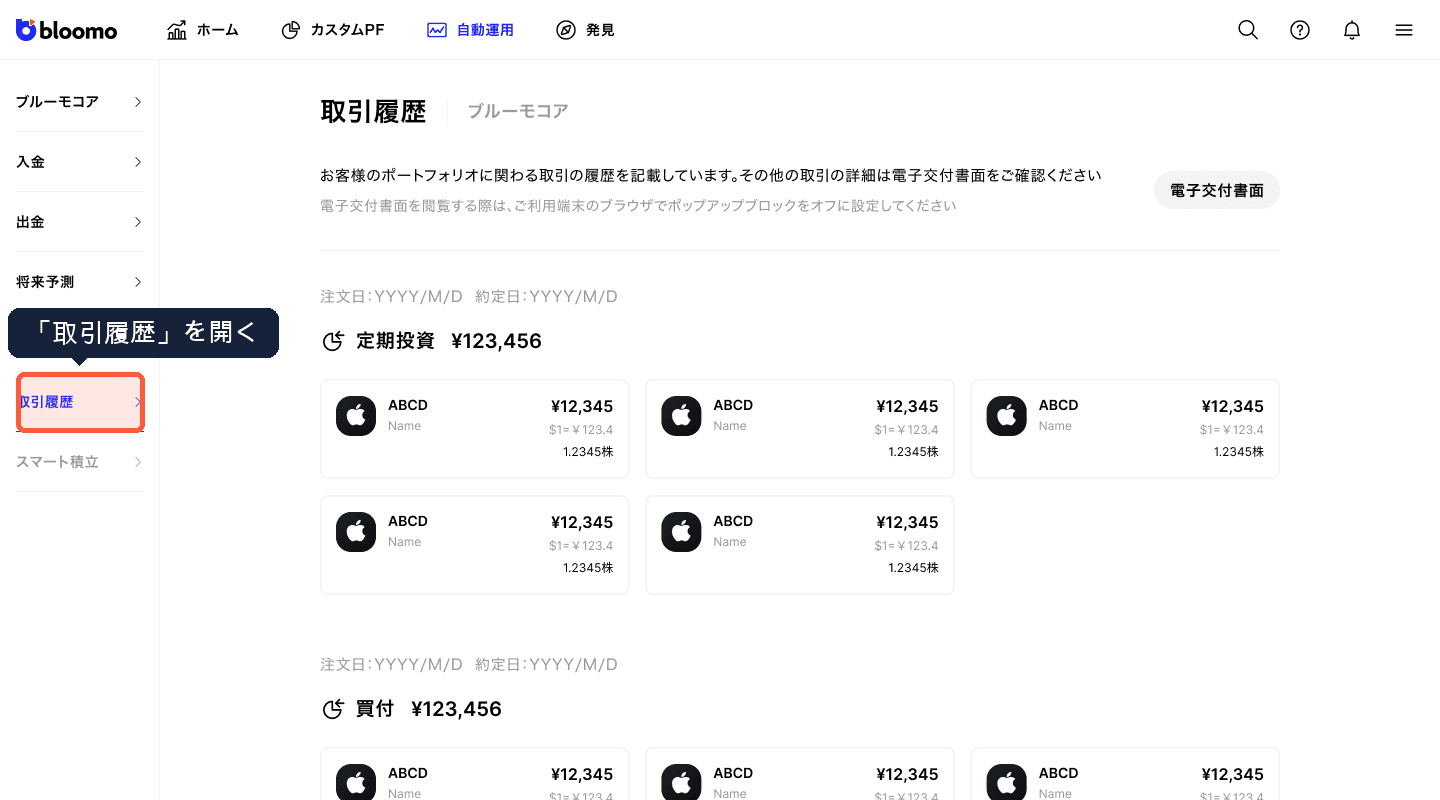Open カスタムPF in top navigation
This screenshot has height=800, width=1440.
click(333, 30)
